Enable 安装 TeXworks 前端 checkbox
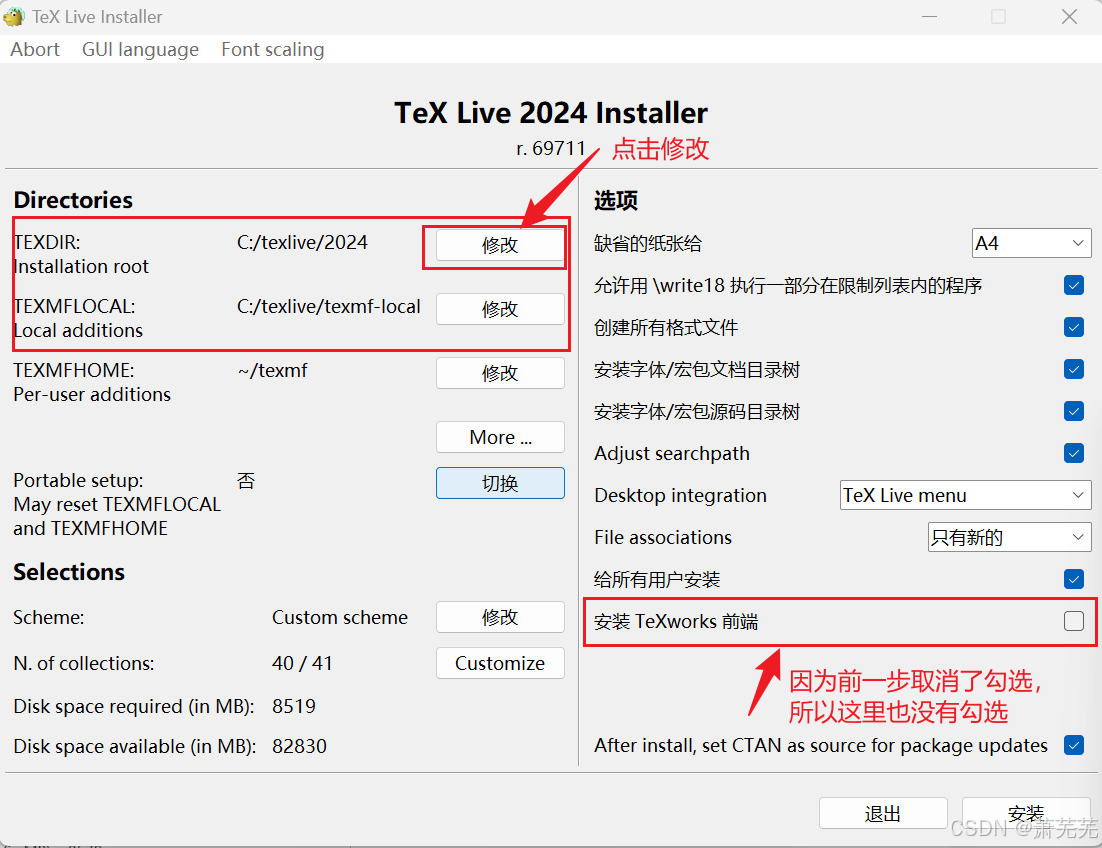This screenshot has height=848, width=1102. click(x=1073, y=621)
